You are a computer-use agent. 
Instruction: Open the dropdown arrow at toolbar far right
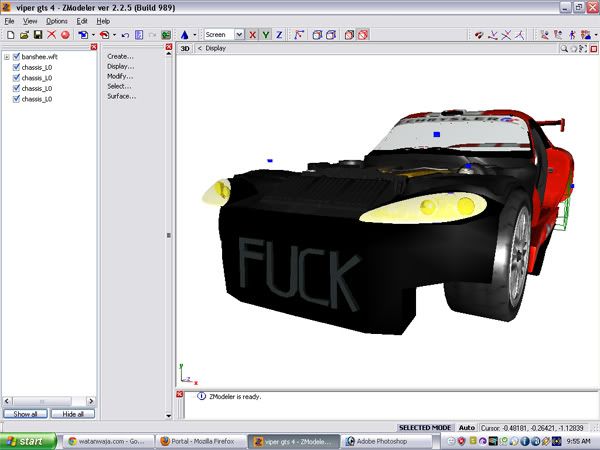point(596,35)
